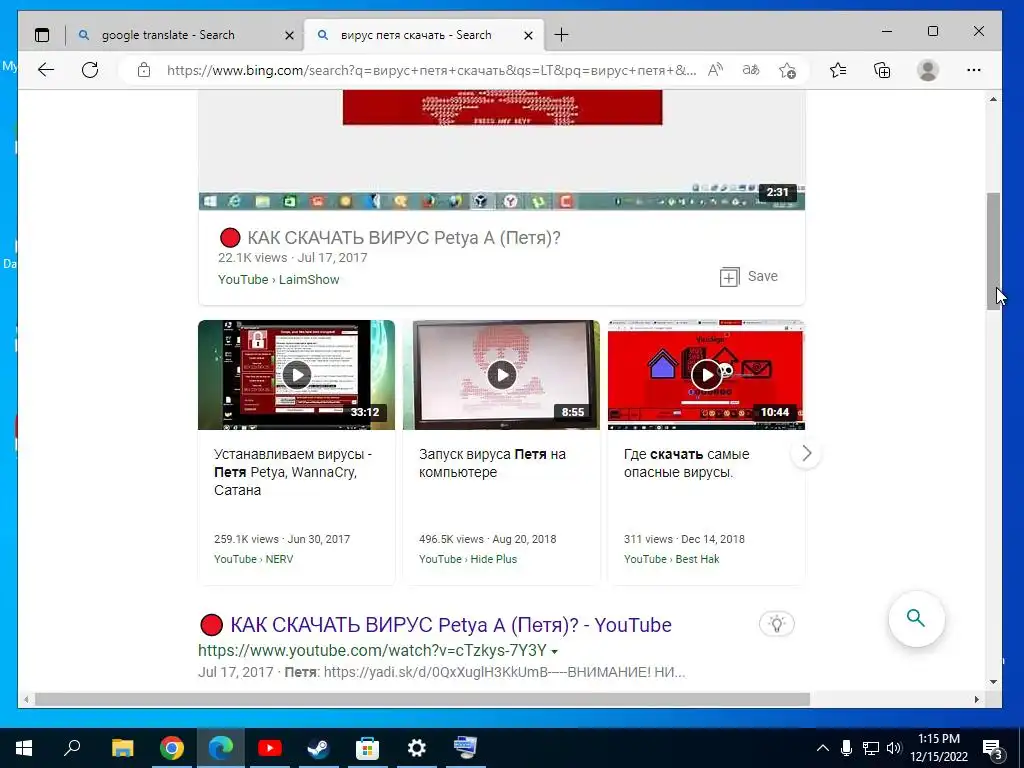Open YouTube › LaimShow source link
The height and width of the screenshot is (768, 1024).
pos(279,280)
